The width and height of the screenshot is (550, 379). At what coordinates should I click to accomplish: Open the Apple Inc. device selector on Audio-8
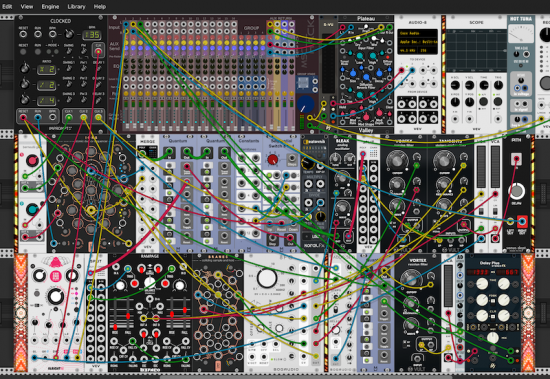point(418,42)
